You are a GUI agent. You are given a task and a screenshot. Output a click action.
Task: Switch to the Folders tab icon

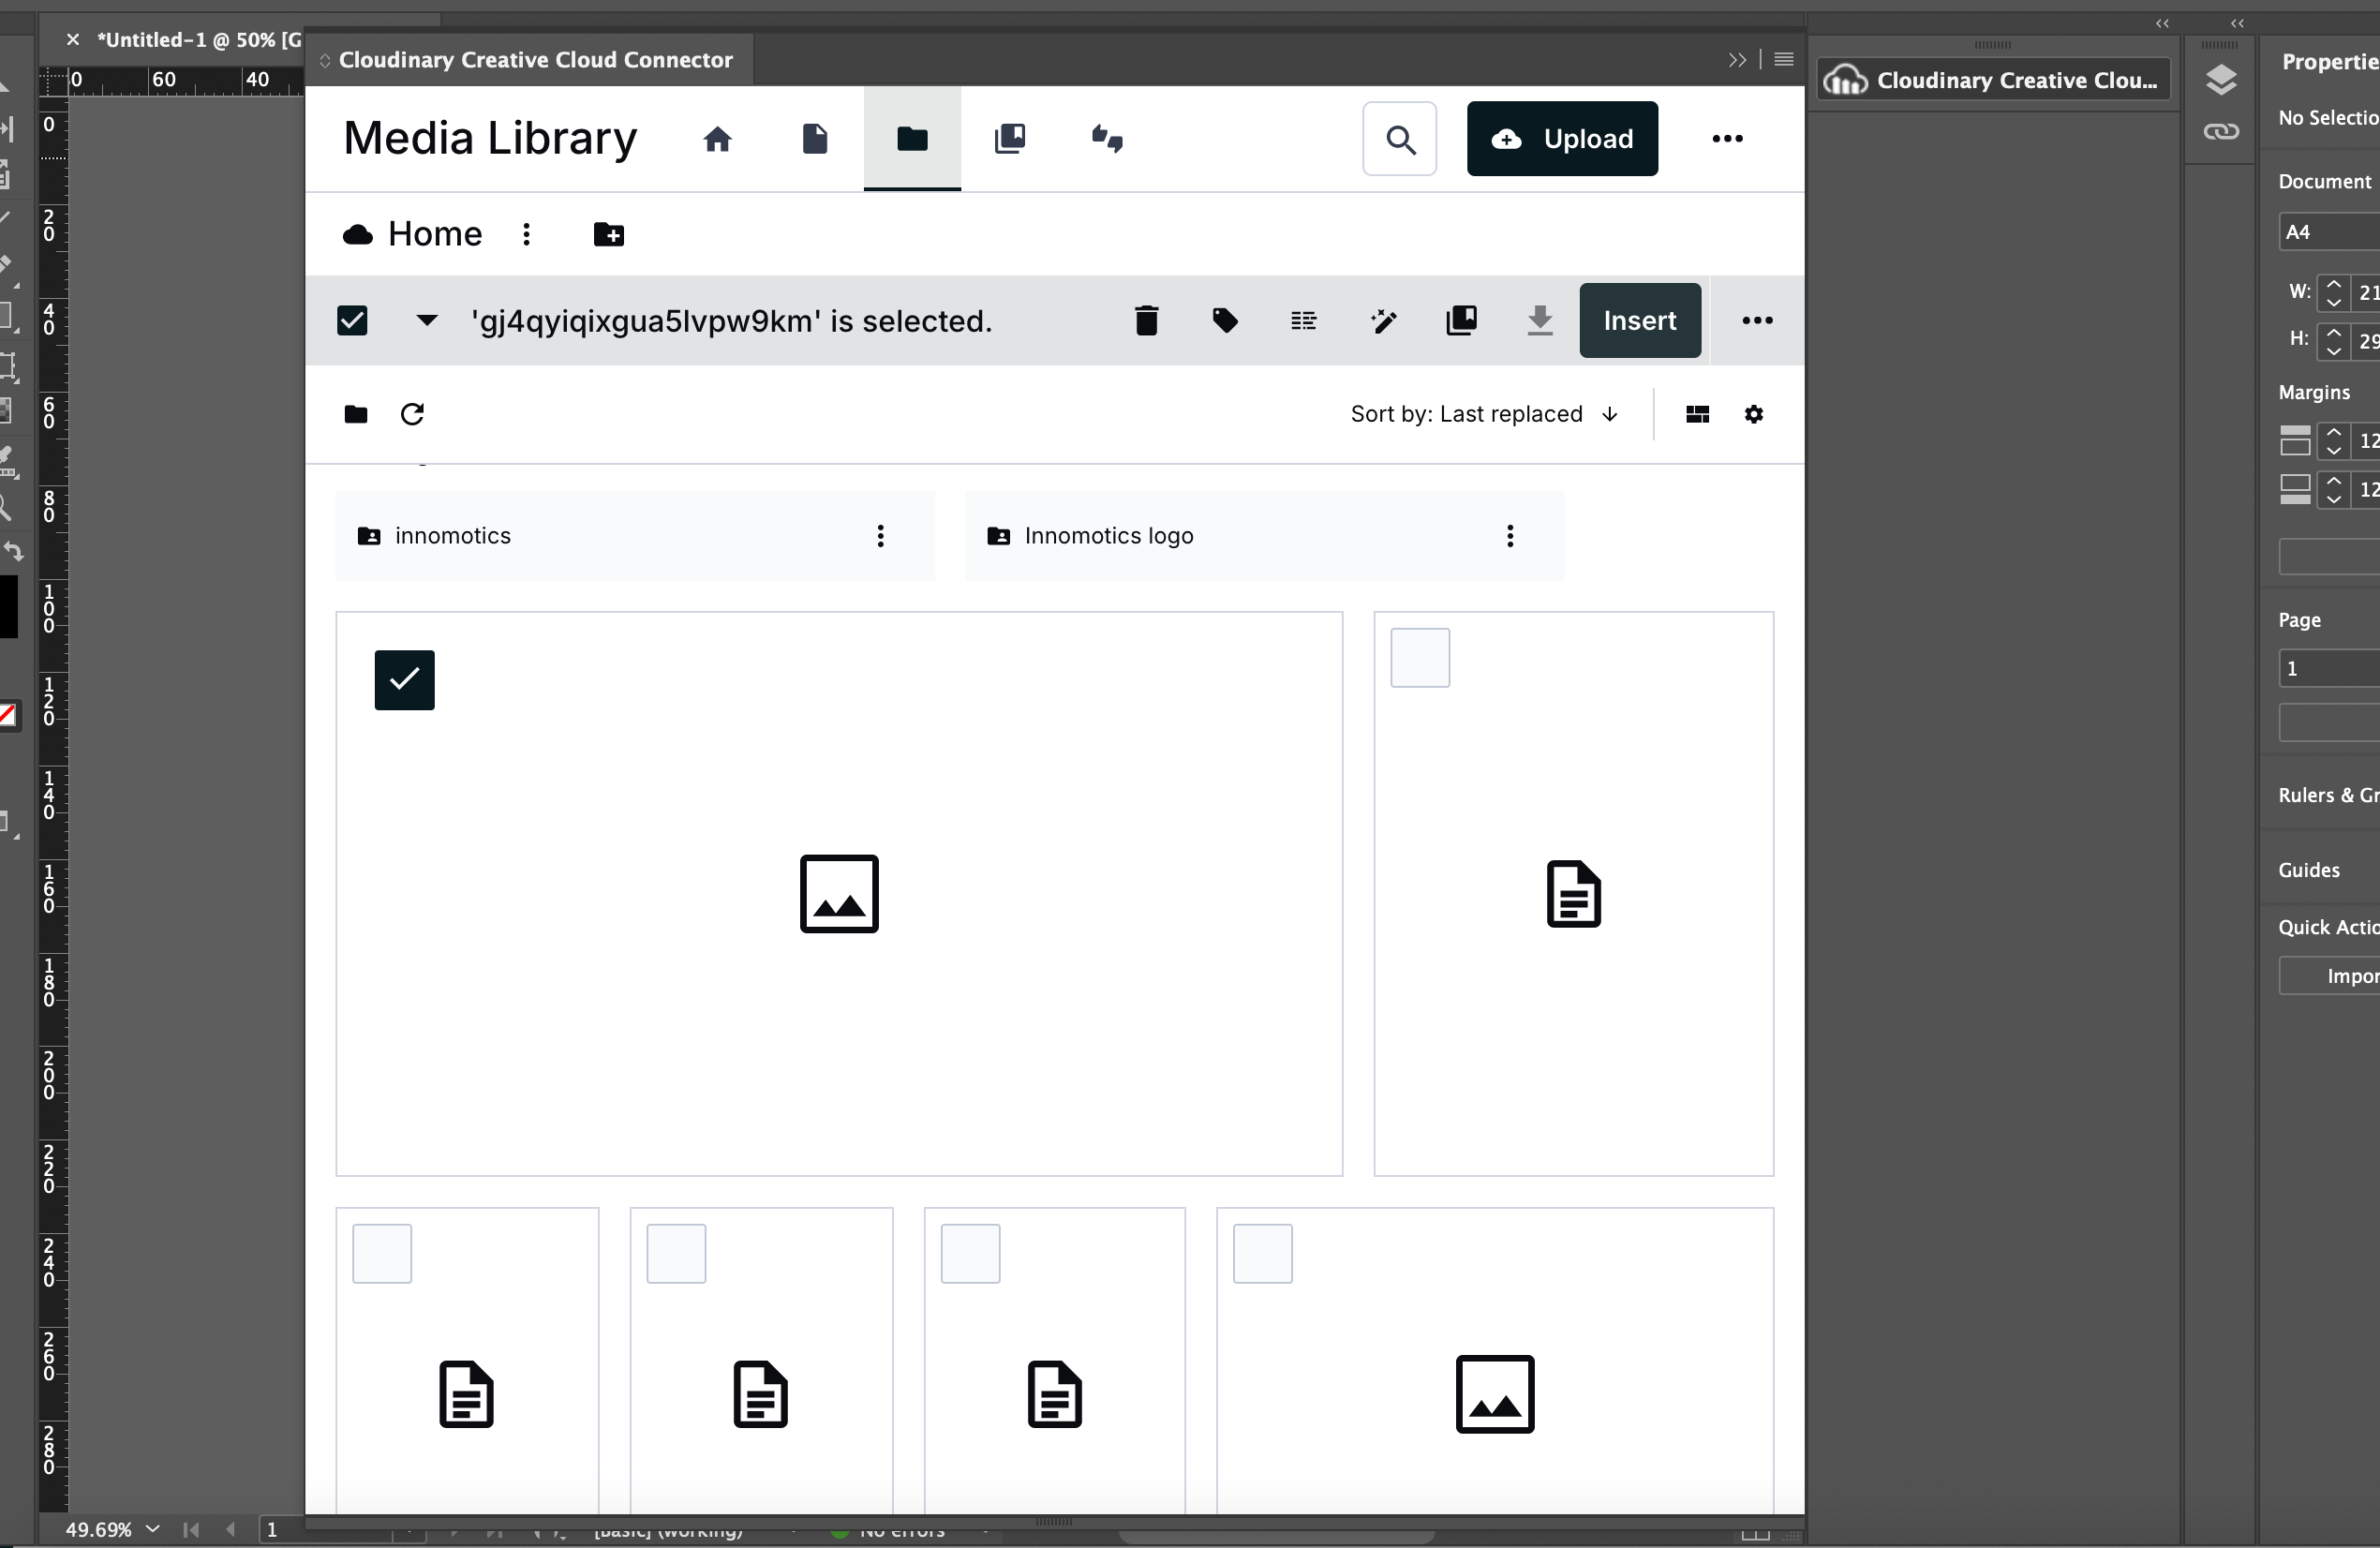(x=912, y=139)
